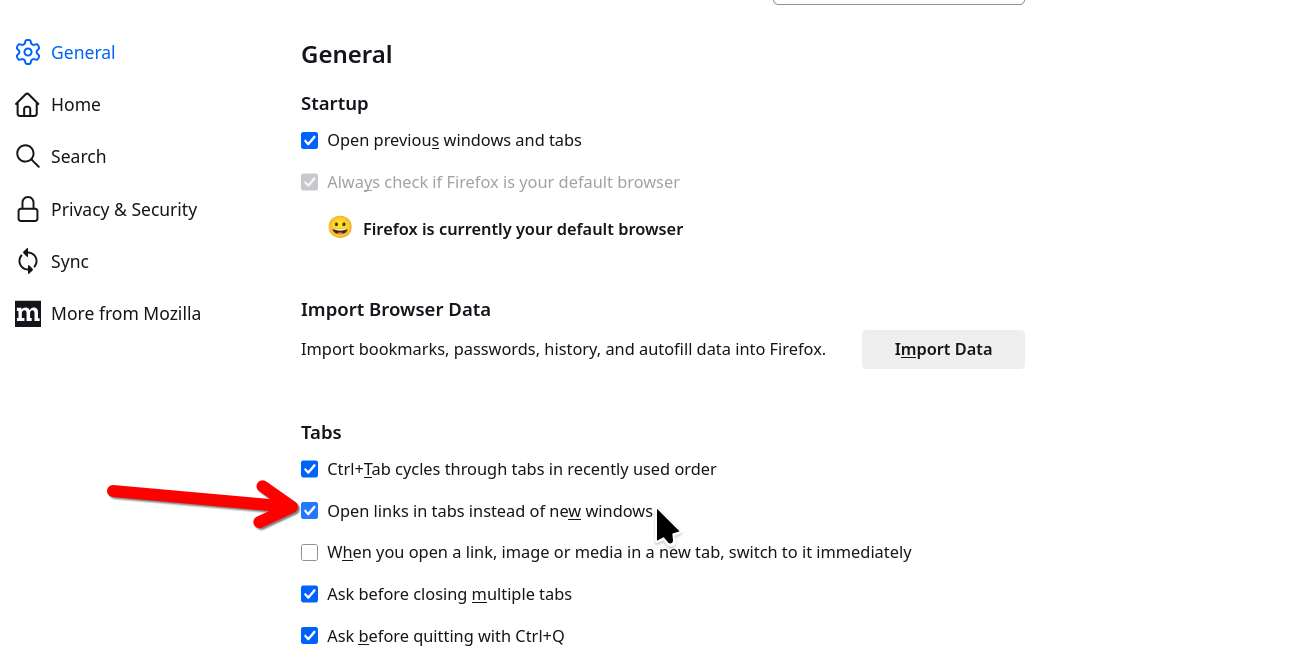The width and height of the screenshot is (1315, 659).
Task: Uncheck Ask before closing multiple tabs
Action: pyautogui.click(x=310, y=595)
